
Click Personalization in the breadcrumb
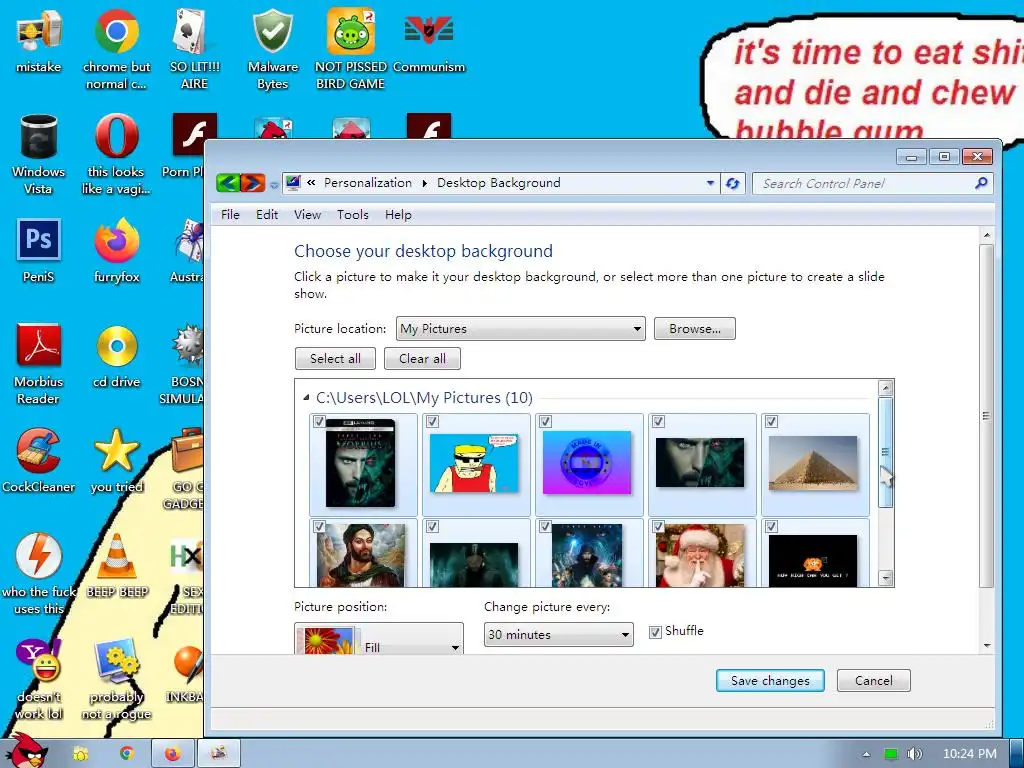[x=368, y=184]
